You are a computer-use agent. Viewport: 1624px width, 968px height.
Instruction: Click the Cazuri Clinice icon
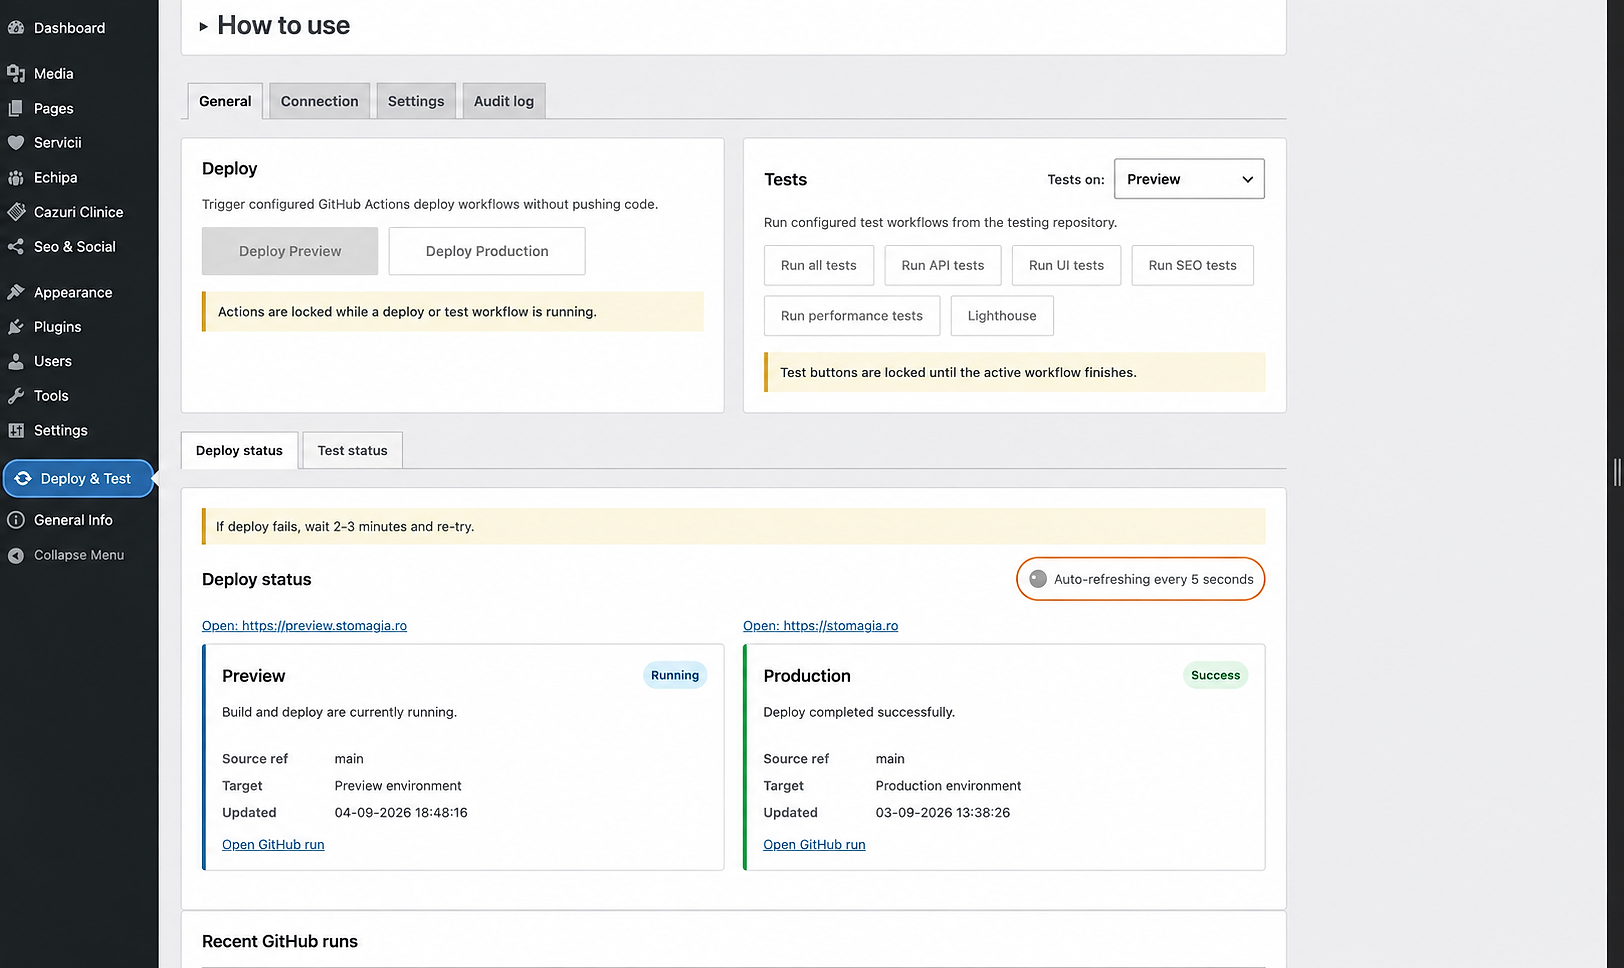[16, 212]
